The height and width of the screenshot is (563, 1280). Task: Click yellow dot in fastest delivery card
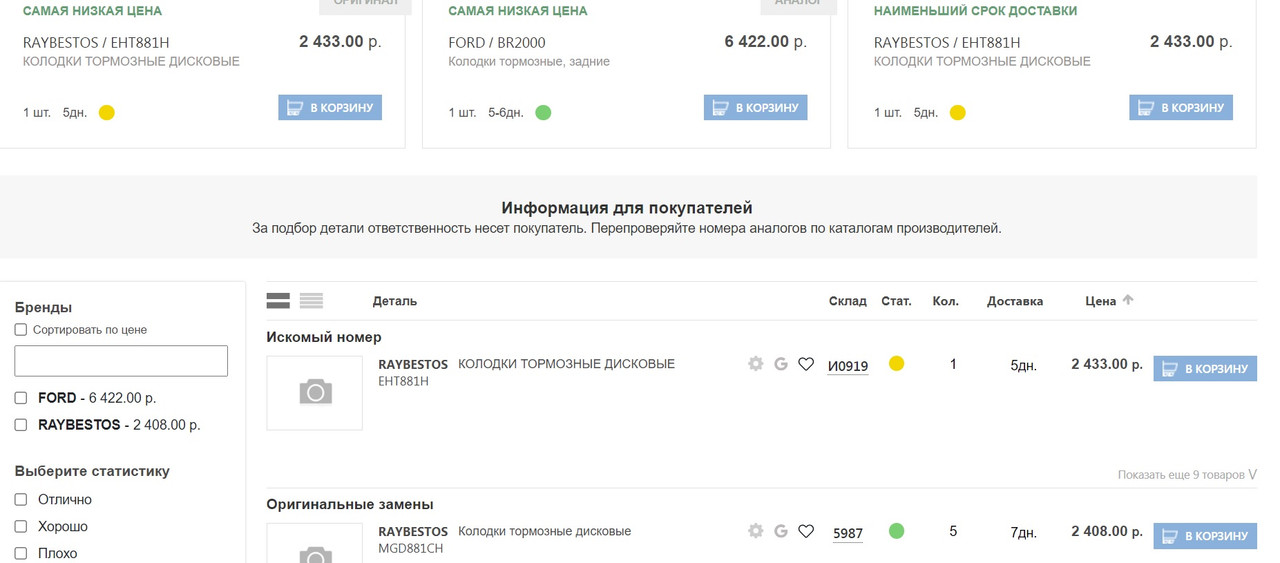tap(957, 112)
